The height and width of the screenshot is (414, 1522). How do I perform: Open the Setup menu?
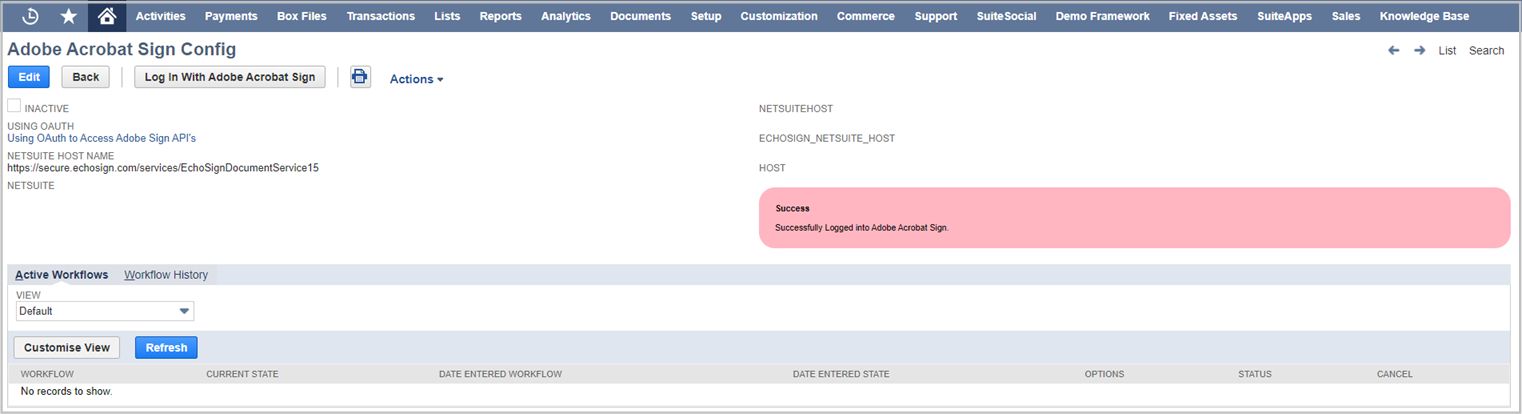point(706,16)
